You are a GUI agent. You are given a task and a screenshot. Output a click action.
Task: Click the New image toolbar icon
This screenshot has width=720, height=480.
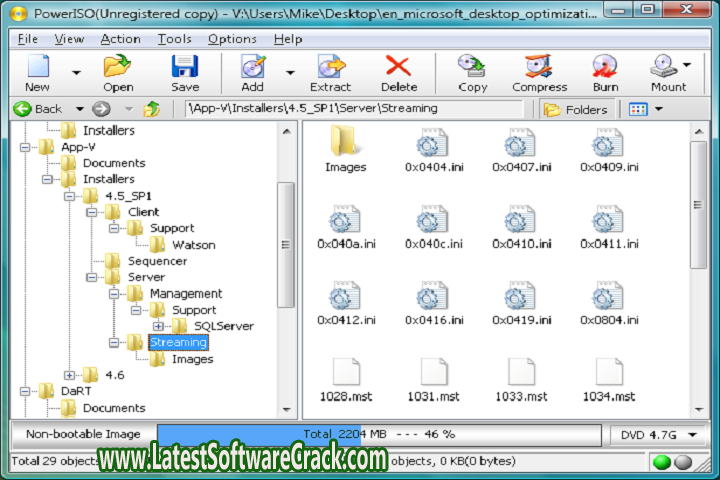[x=37, y=68]
